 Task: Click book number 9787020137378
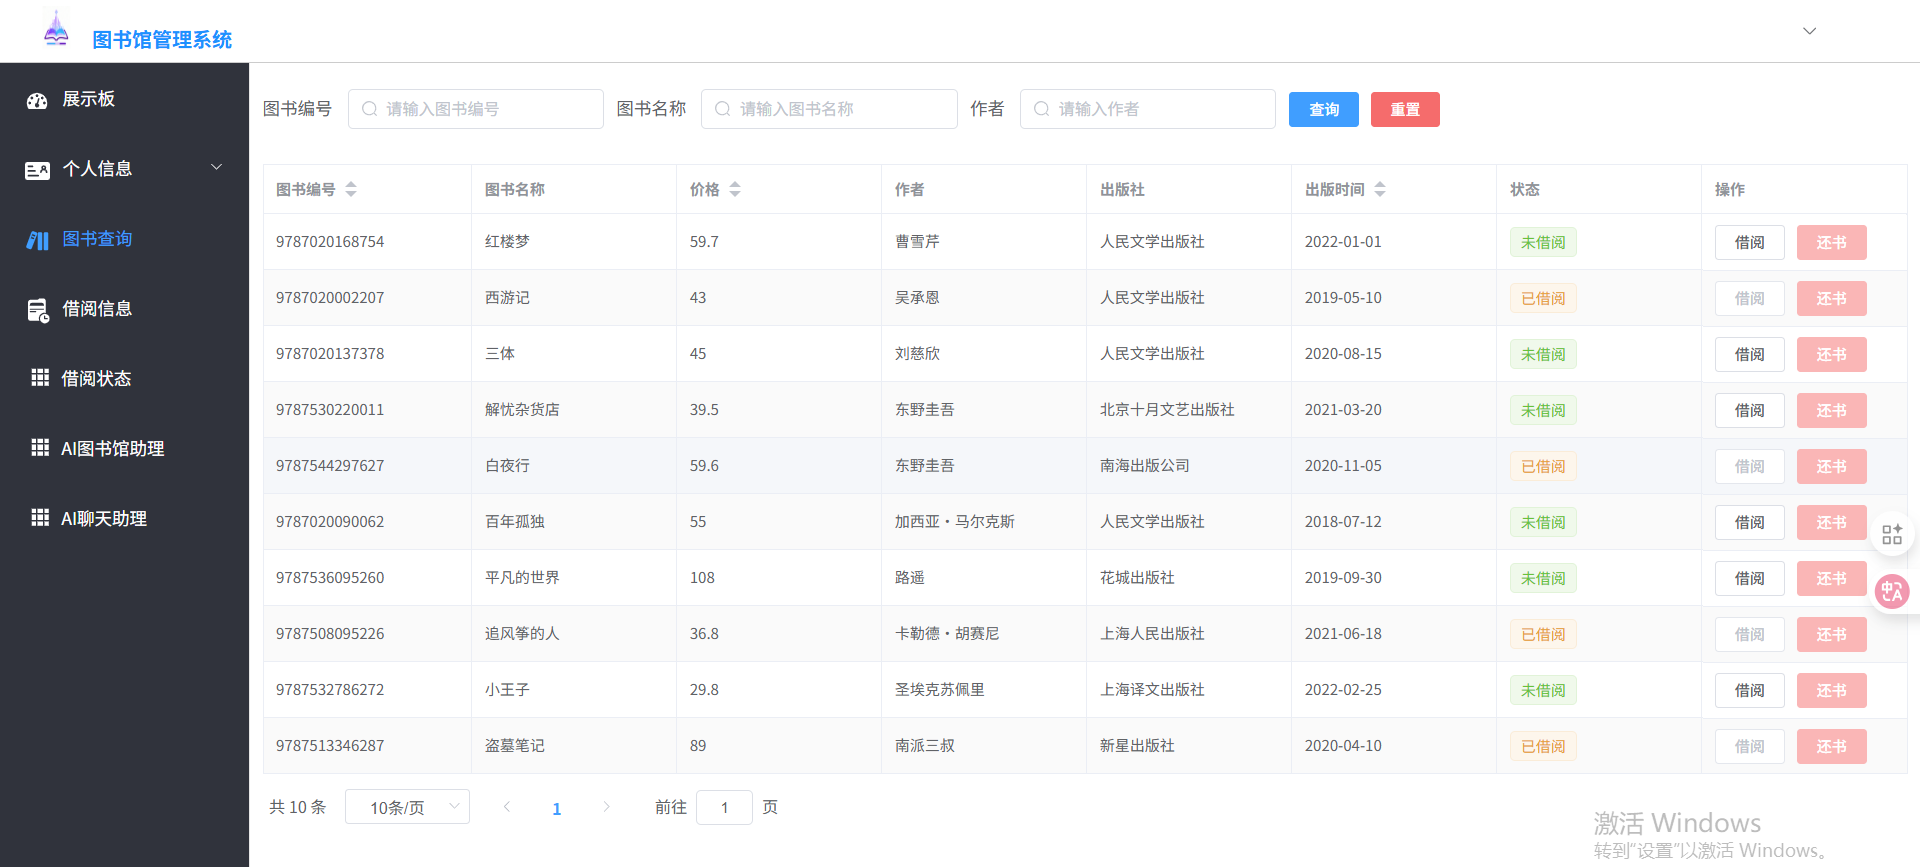(x=330, y=354)
